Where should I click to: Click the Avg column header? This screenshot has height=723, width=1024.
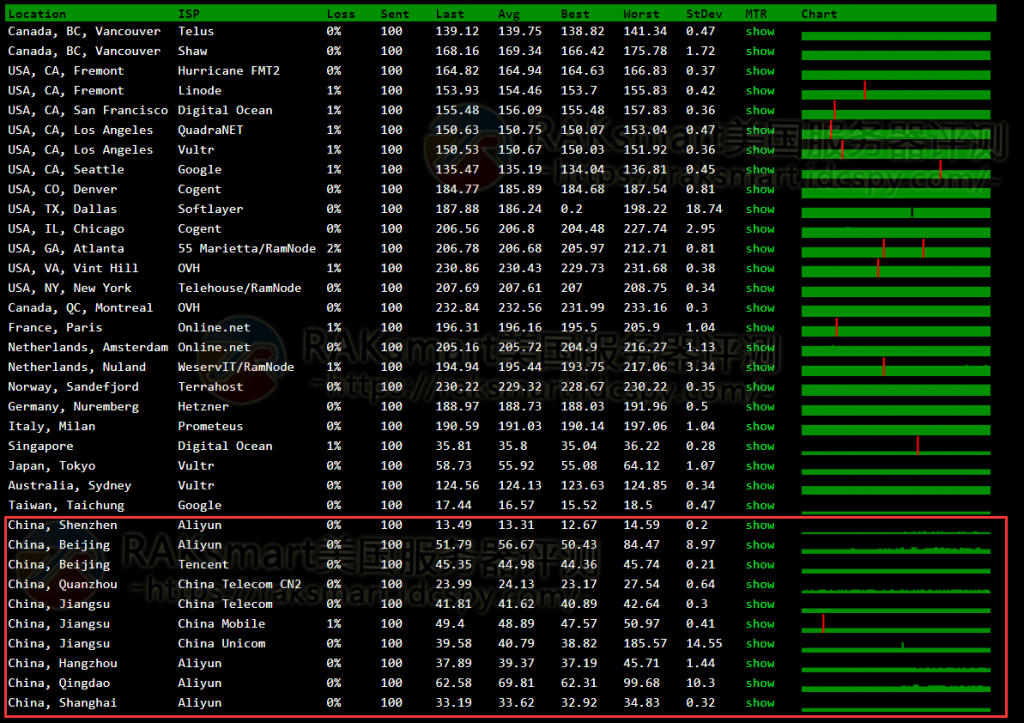point(508,14)
